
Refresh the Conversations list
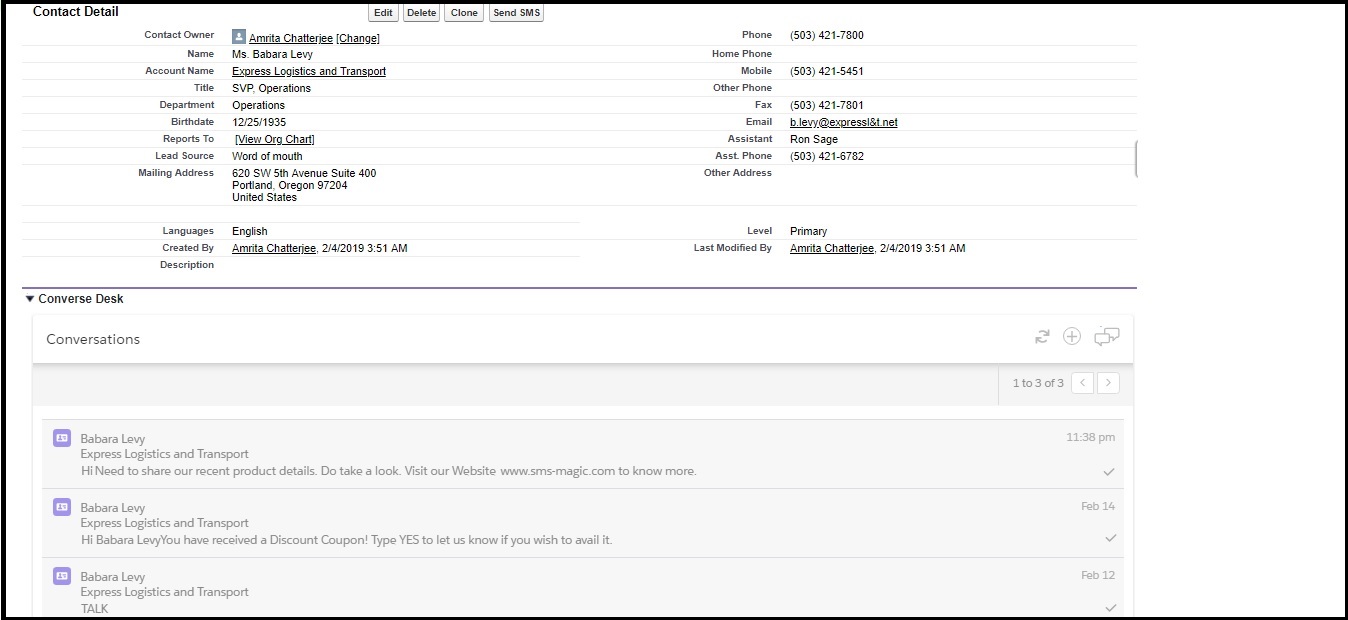(1042, 337)
